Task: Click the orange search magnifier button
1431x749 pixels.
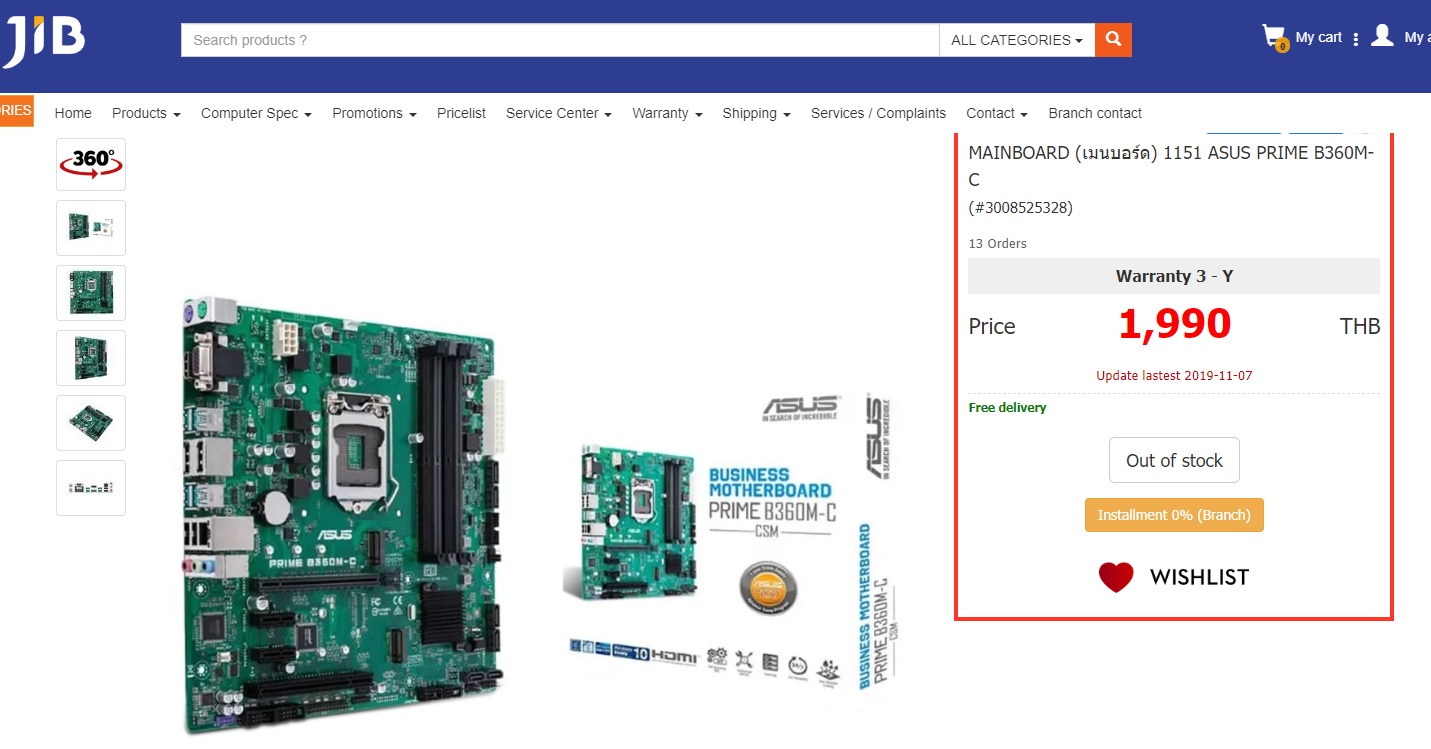Action: [1113, 40]
